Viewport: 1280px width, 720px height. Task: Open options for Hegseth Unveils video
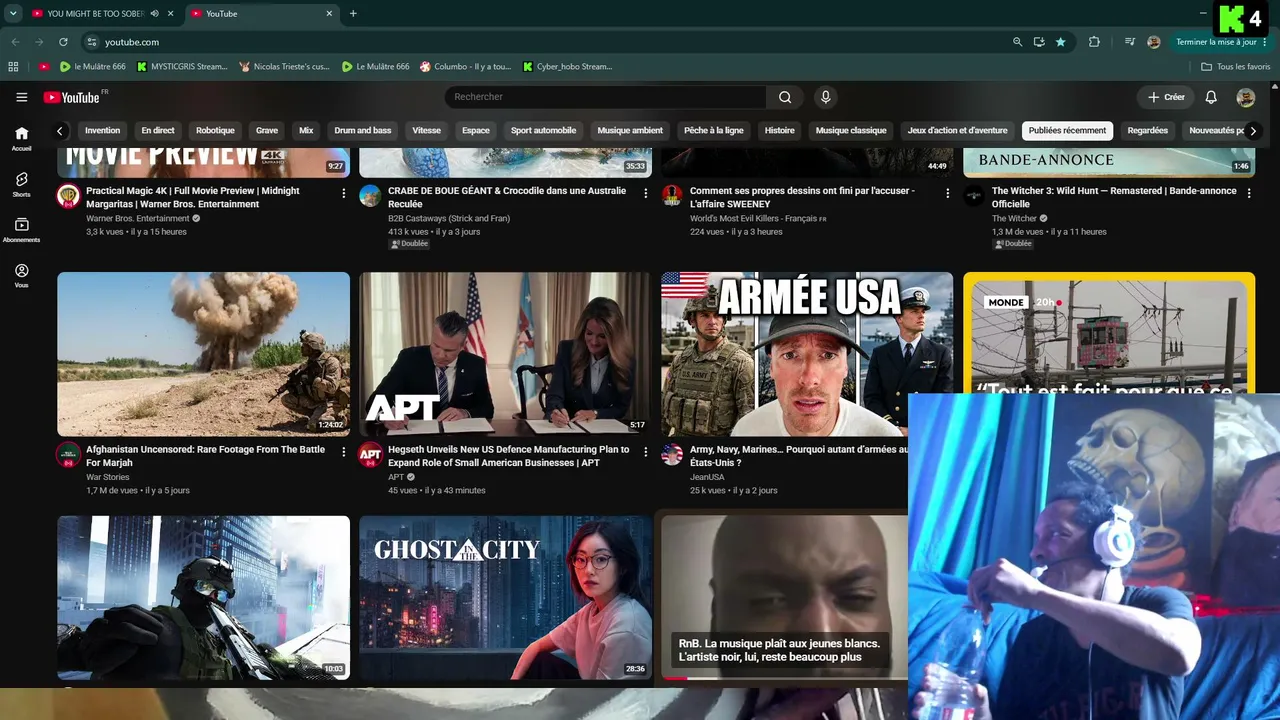646,452
